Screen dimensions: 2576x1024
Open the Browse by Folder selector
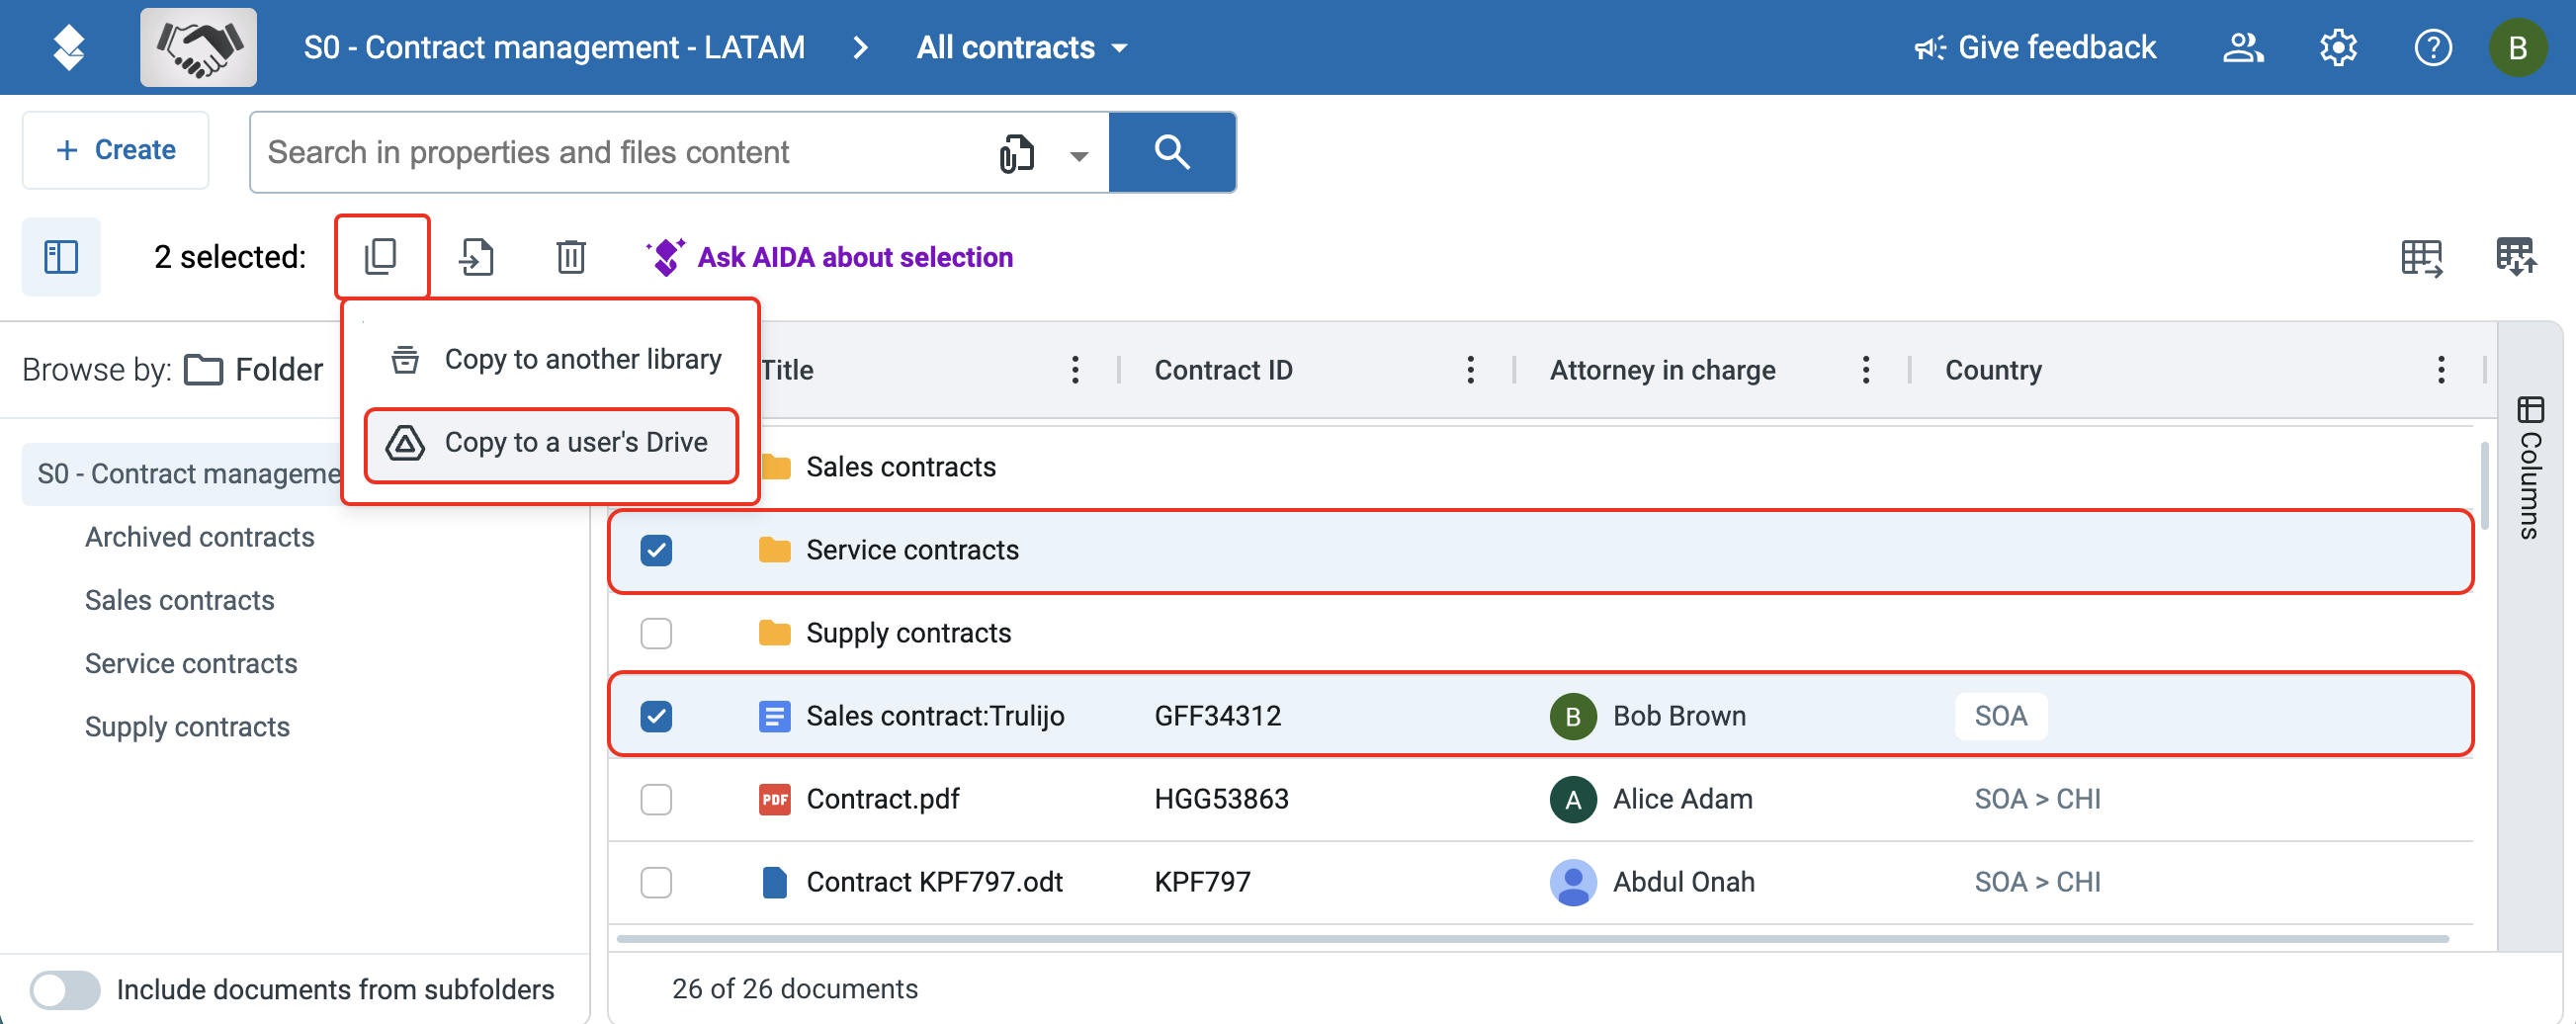254,370
